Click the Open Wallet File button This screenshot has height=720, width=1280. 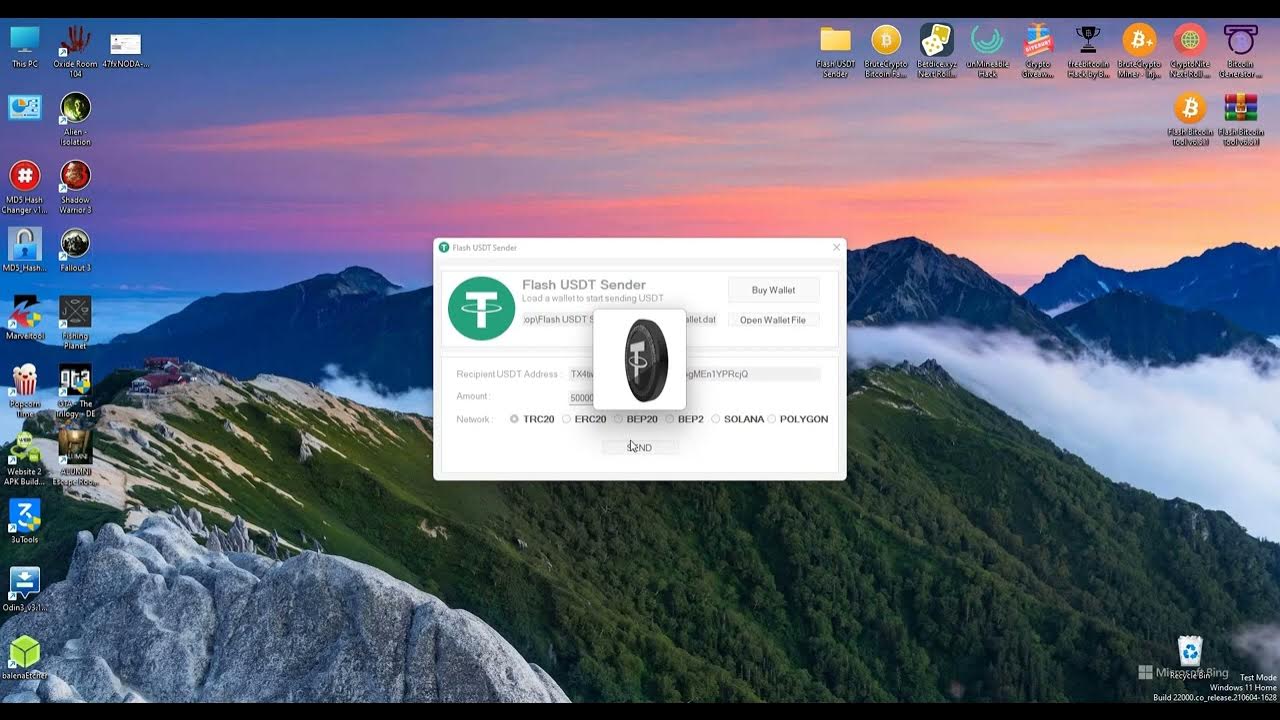[773, 320]
